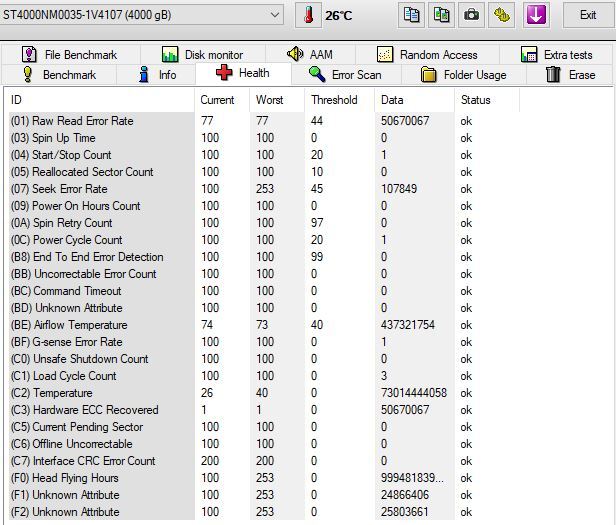This screenshot has height=525, width=616.
Task: Click the purple download arrow icon
Action: (536, 15)
